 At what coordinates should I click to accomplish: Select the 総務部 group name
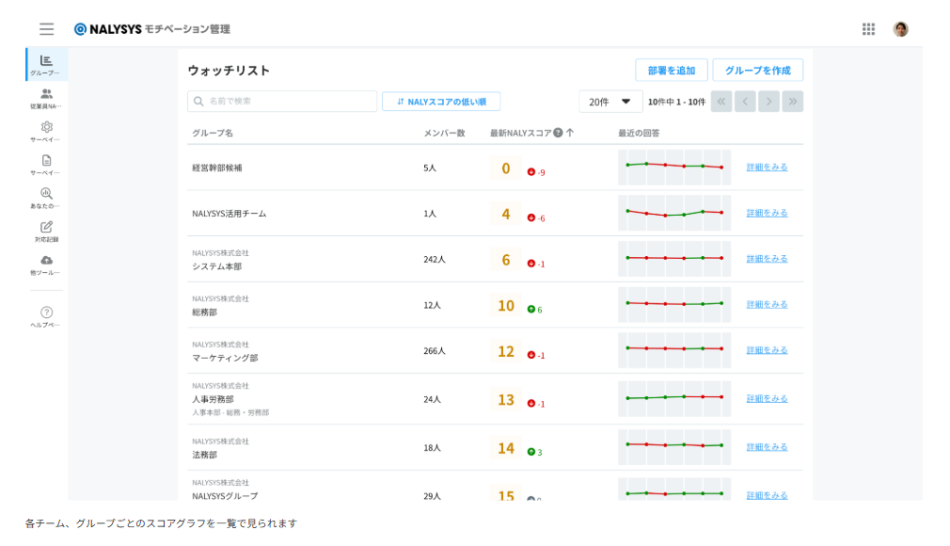click(x=204, y=312)
